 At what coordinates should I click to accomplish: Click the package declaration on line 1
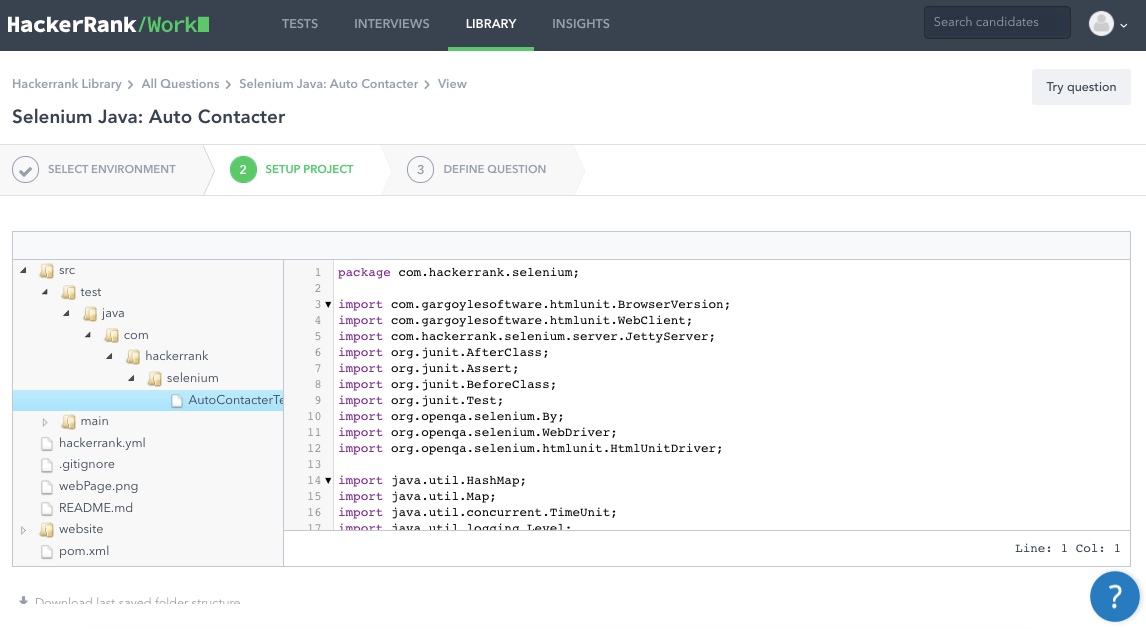point(458,272)
